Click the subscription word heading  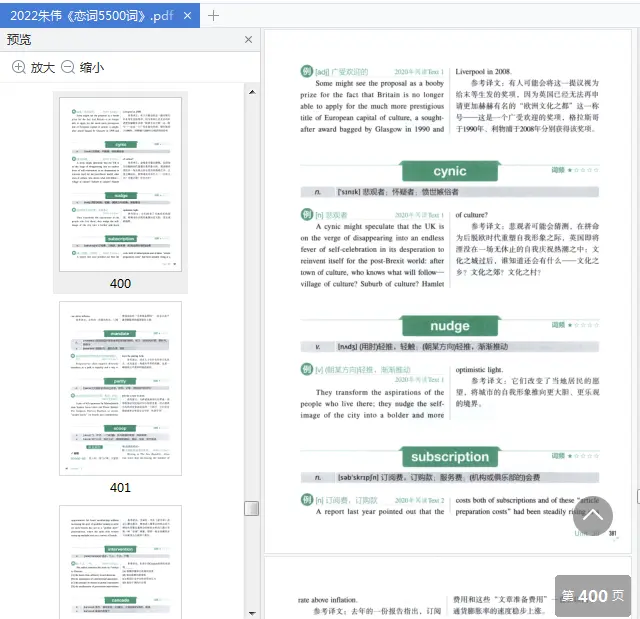(450, 457)
